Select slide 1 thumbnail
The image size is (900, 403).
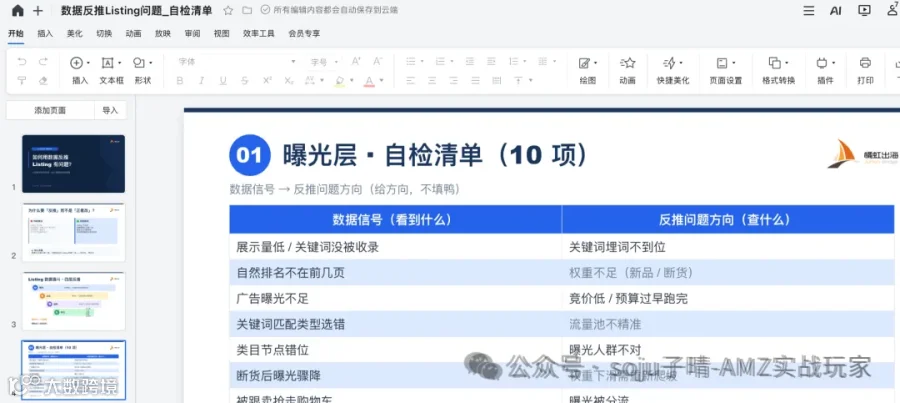[73, 164]
